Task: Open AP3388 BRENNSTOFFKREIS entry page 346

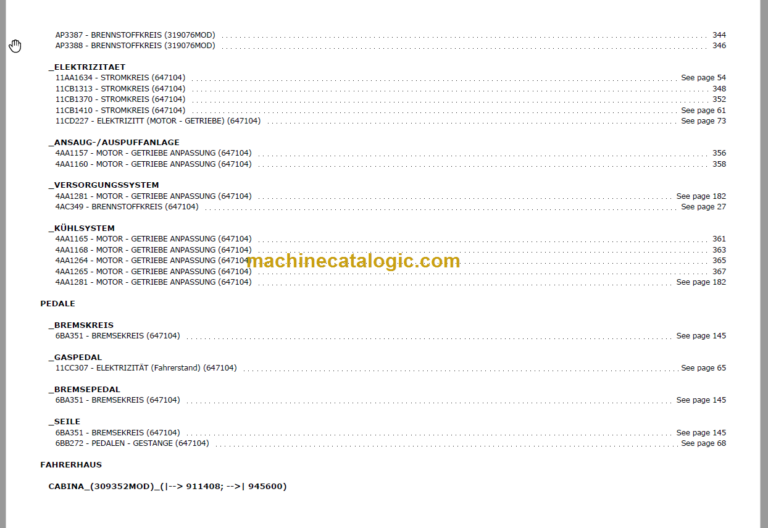Action: [x=390, y=46]
